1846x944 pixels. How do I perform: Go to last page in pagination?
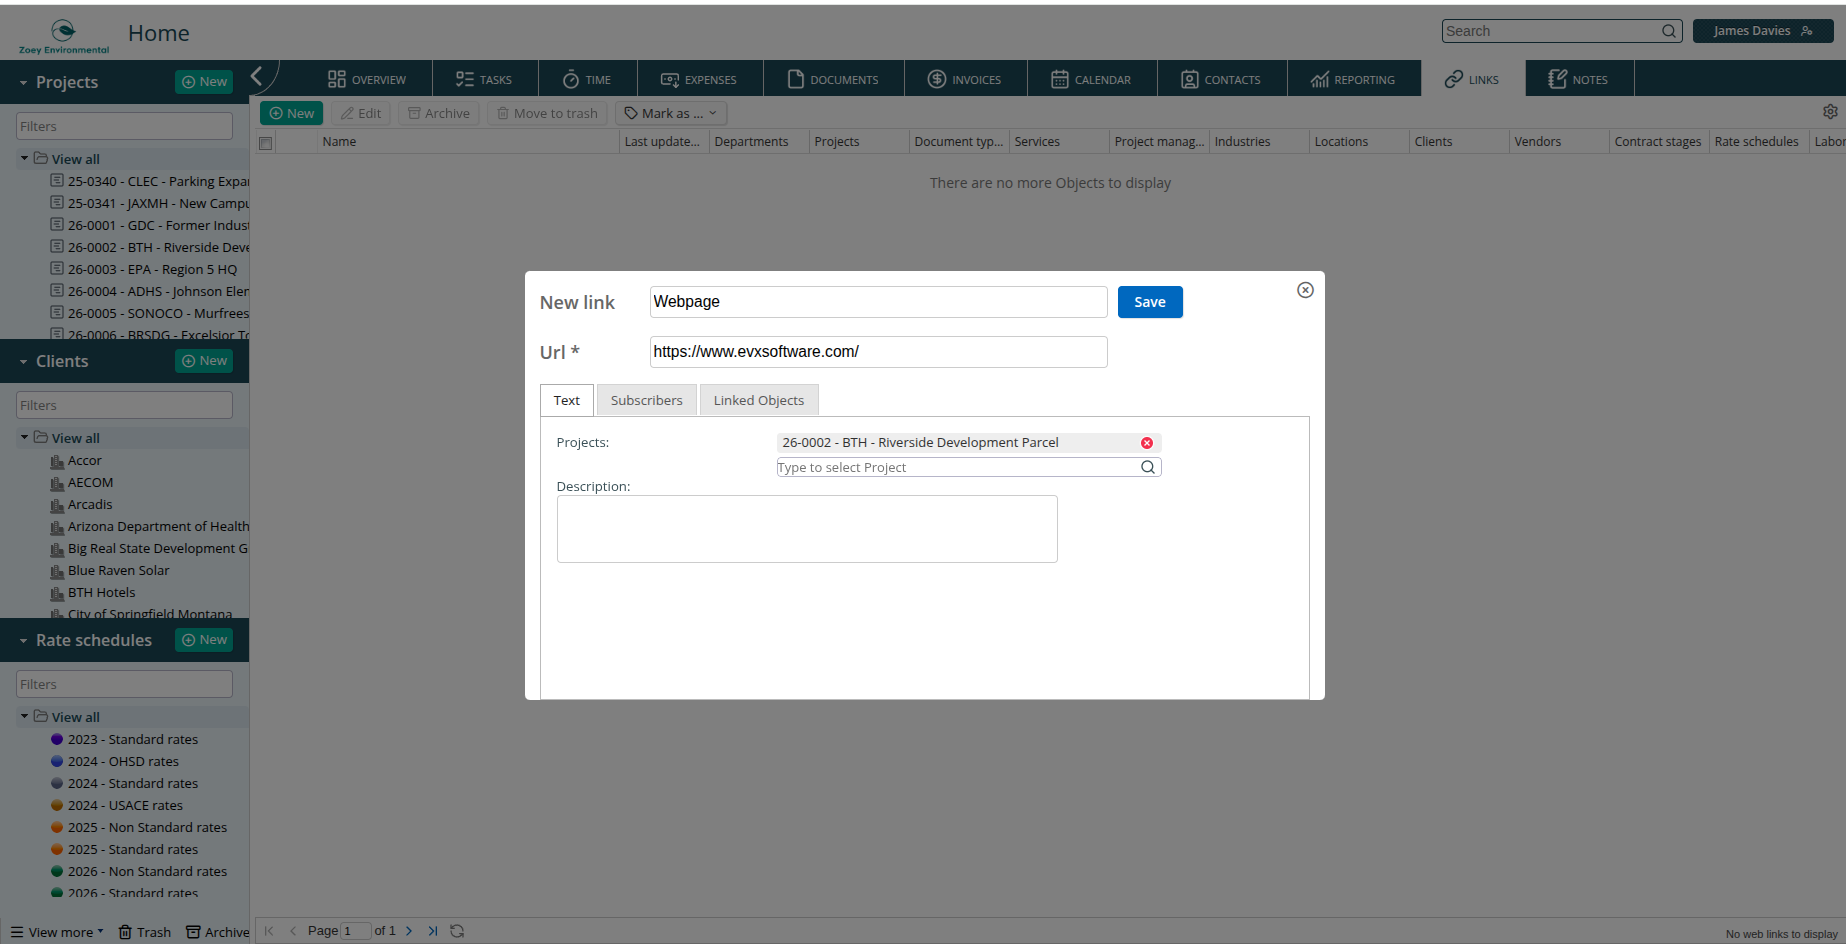click(433, 931)
